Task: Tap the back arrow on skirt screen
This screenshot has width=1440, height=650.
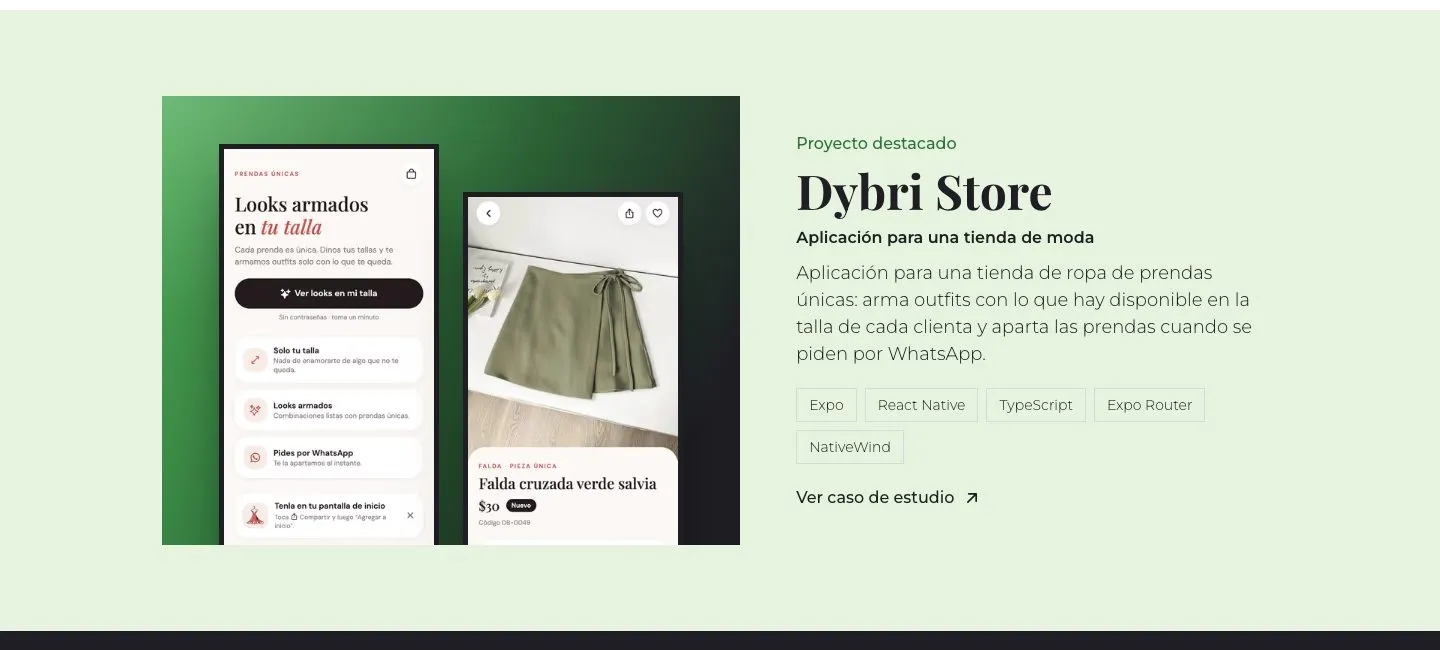Action: coord(488,213)
